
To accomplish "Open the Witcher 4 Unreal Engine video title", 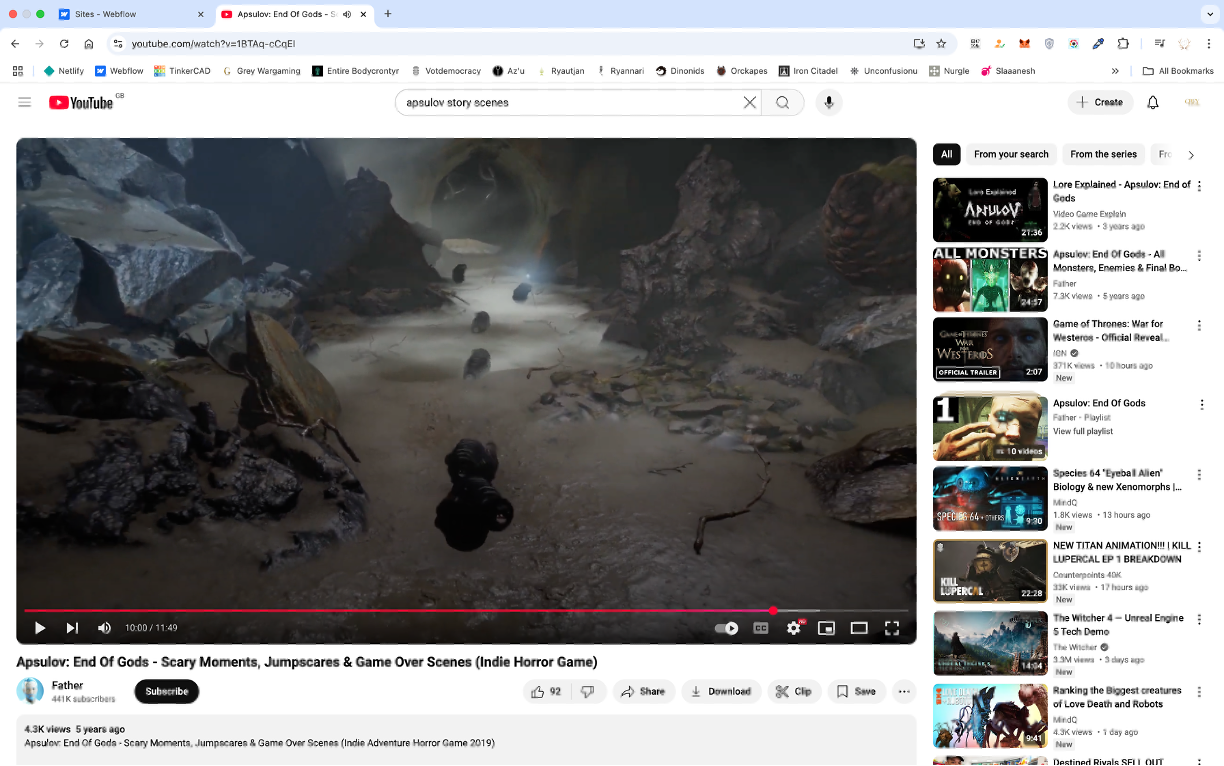I will click(x=1118, y=625).
